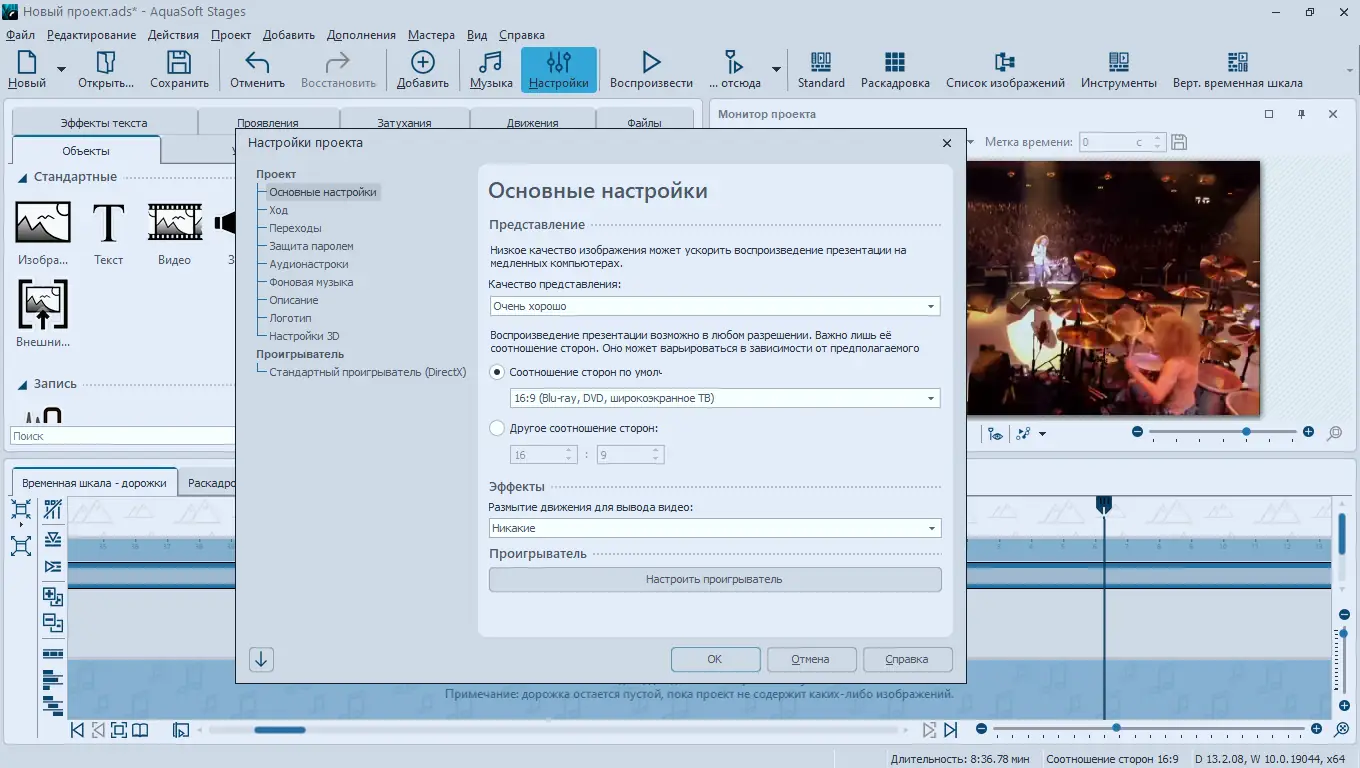Open the отсюда dropdown arrow
This screenshot has width=1360, height=768.
(774, 70)
